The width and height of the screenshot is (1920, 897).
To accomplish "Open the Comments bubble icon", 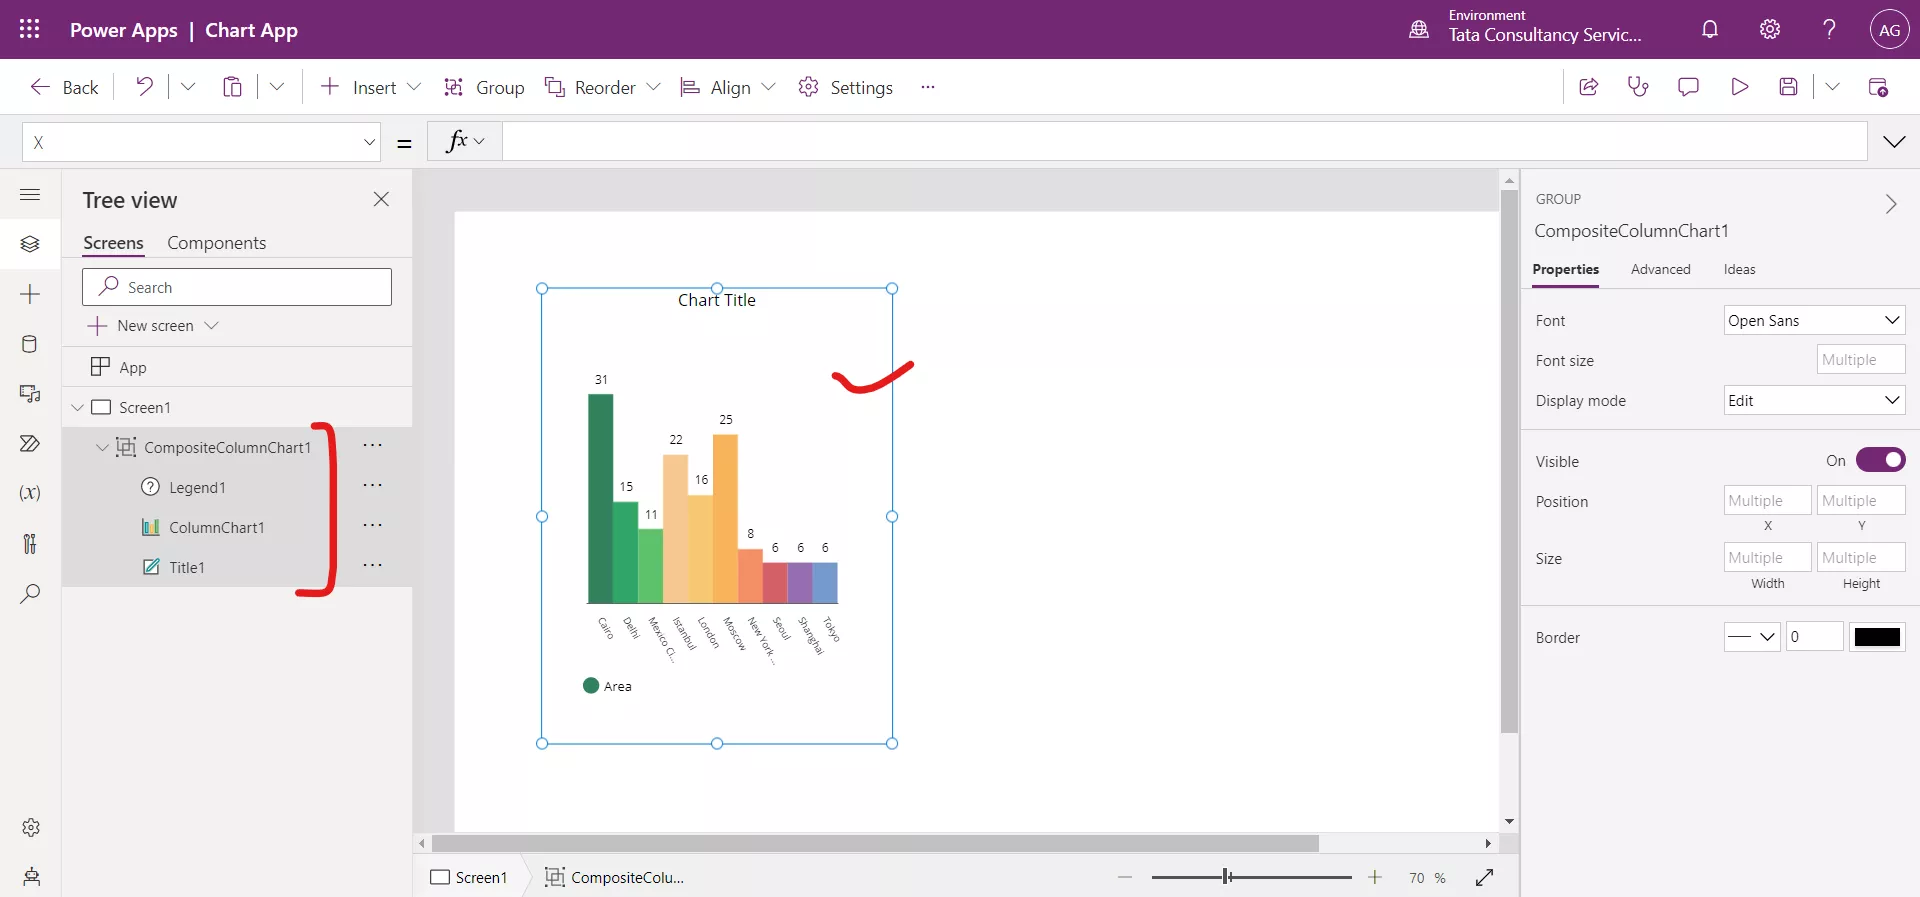I will point(1688,87).
